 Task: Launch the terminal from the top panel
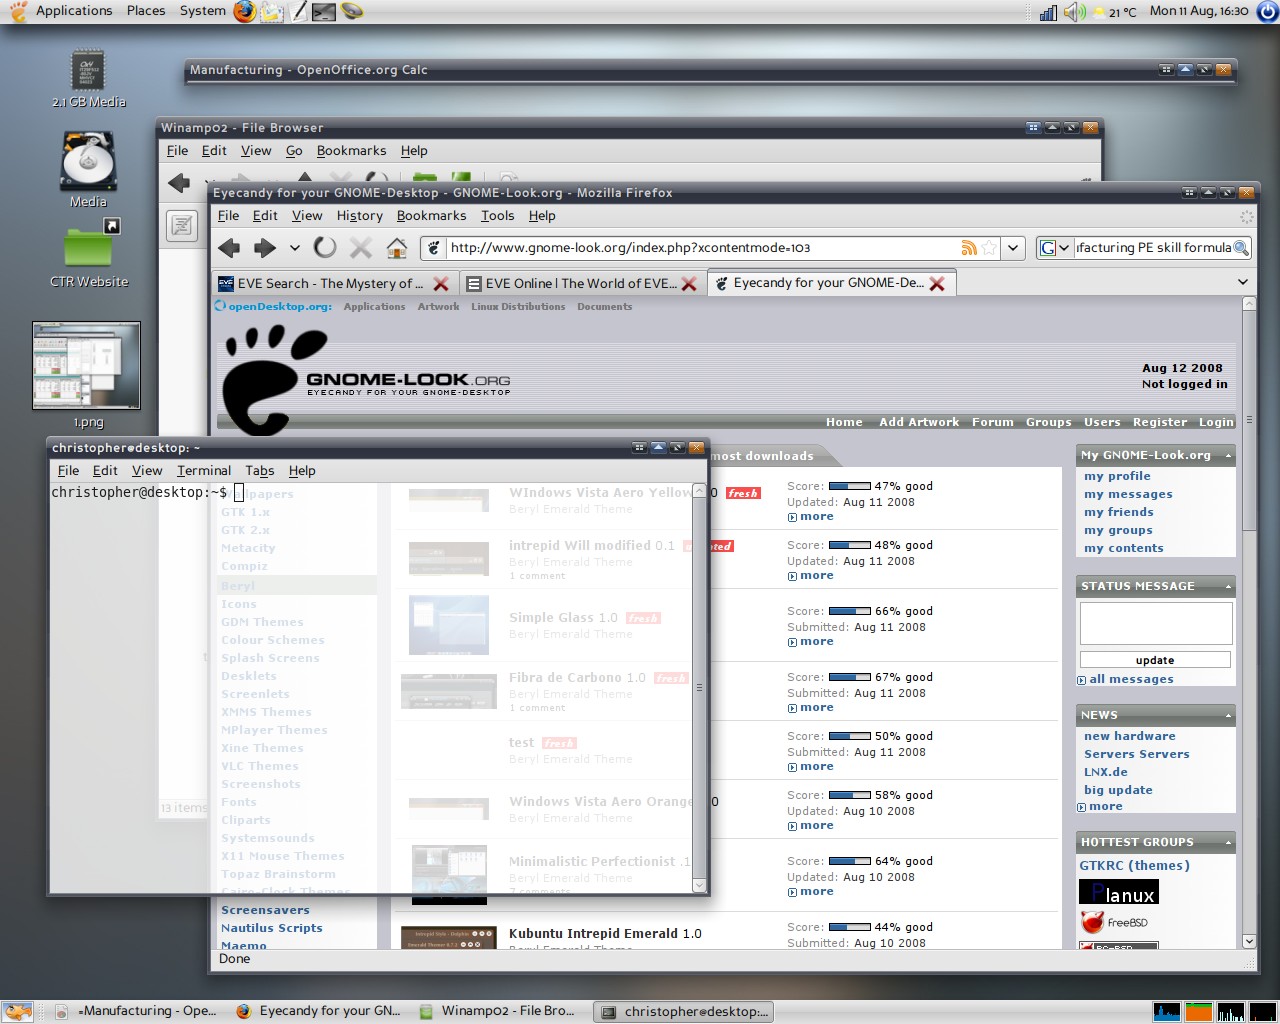coord(324,12)
